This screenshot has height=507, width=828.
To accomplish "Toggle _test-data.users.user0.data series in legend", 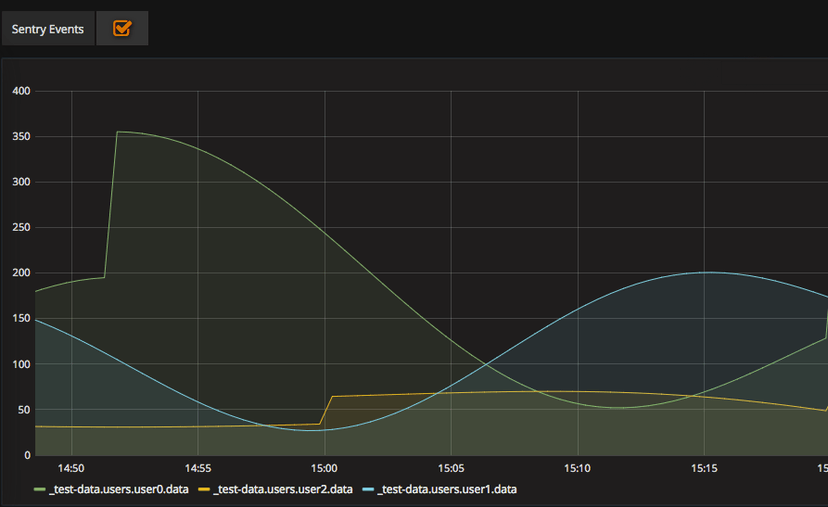I will (119, 489).
